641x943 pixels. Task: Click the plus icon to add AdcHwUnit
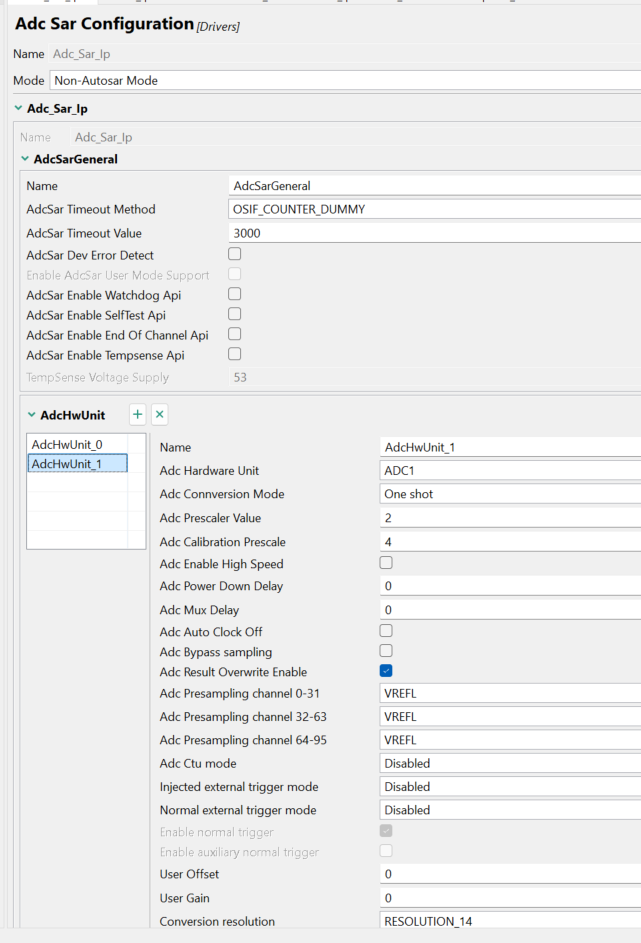138,414
